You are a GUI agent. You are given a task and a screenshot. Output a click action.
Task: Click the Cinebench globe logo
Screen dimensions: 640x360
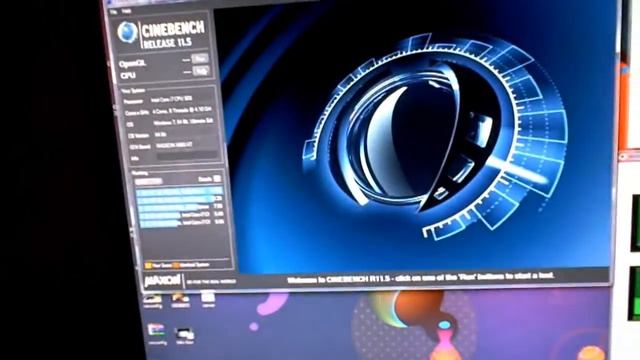coord(127,33)
